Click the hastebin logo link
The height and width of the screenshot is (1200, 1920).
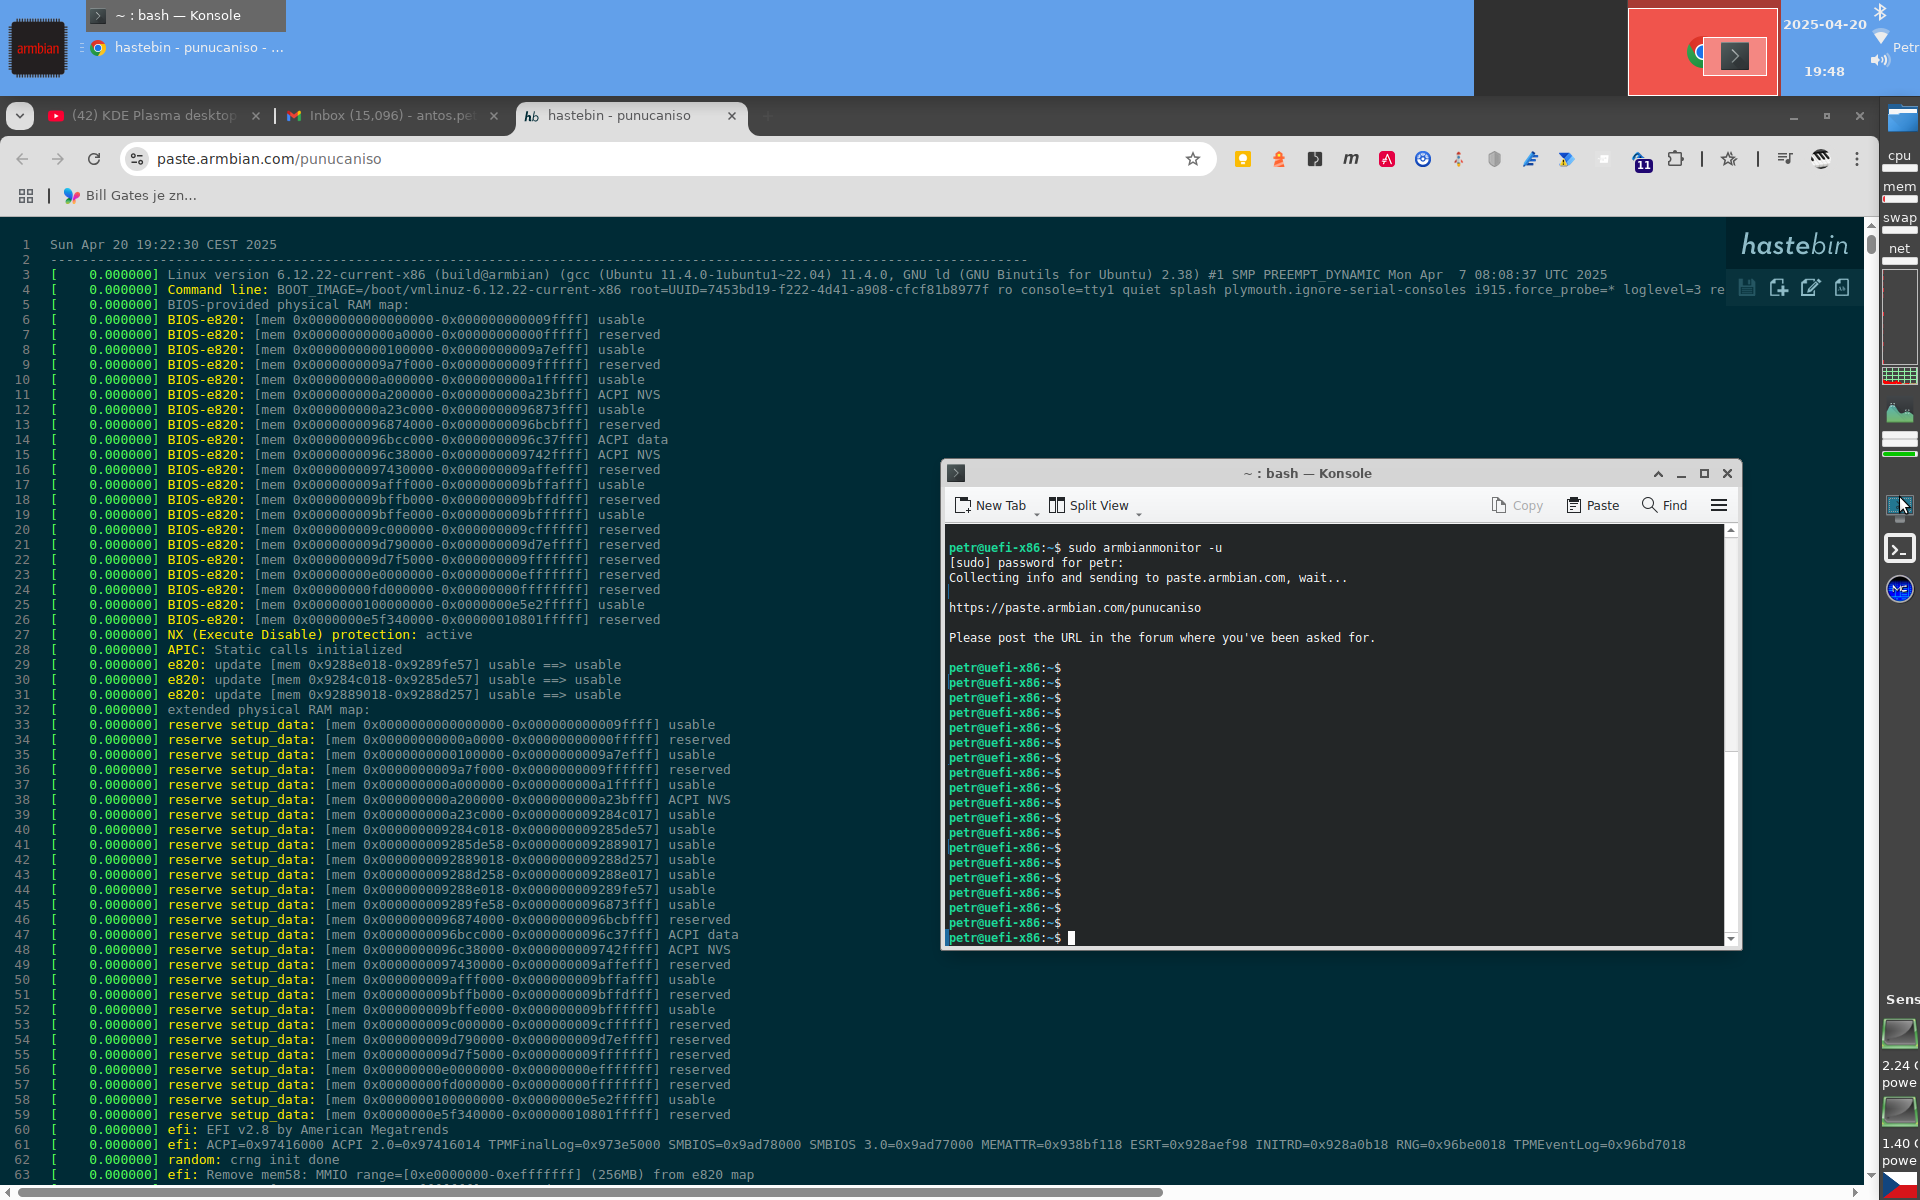pyautogui.click(x=1794, y=245)
